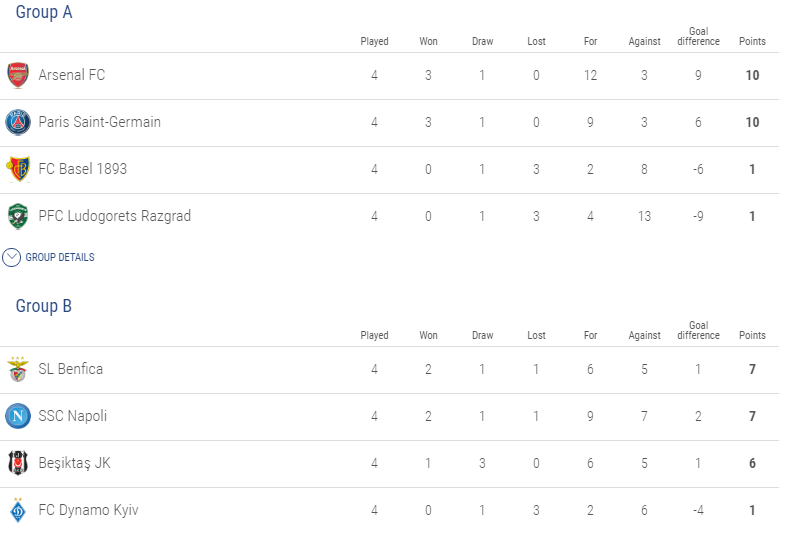Image resolution: width=801 pixels, height=537 pixels.
Task: Open the Group B heading
Action: [x=44, y=306]
